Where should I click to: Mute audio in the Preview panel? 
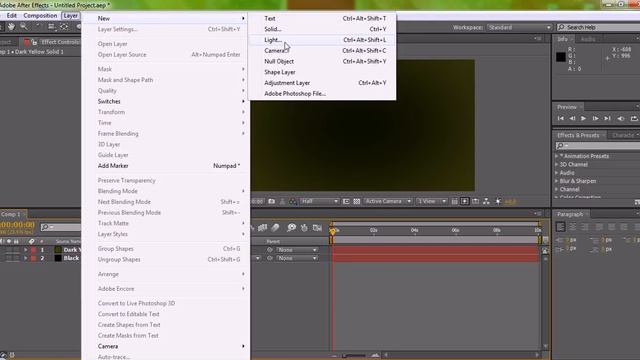click(x=621, y=118)
